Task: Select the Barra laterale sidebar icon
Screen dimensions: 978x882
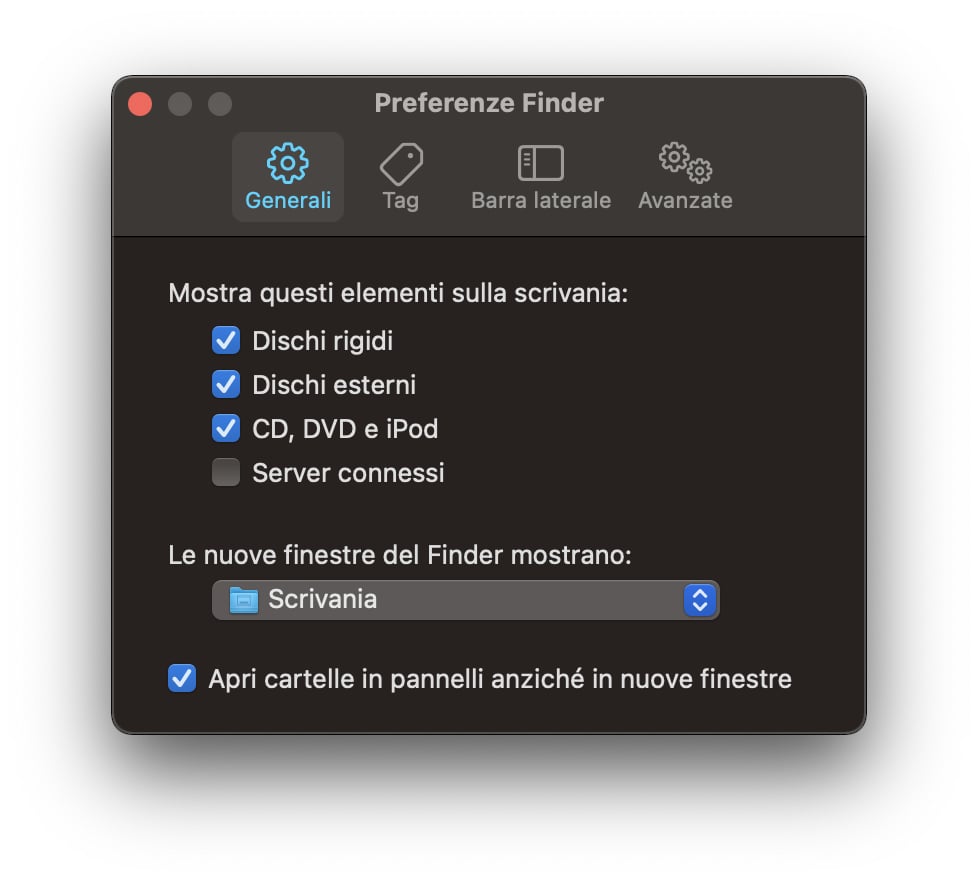Action: pos(541,163)
